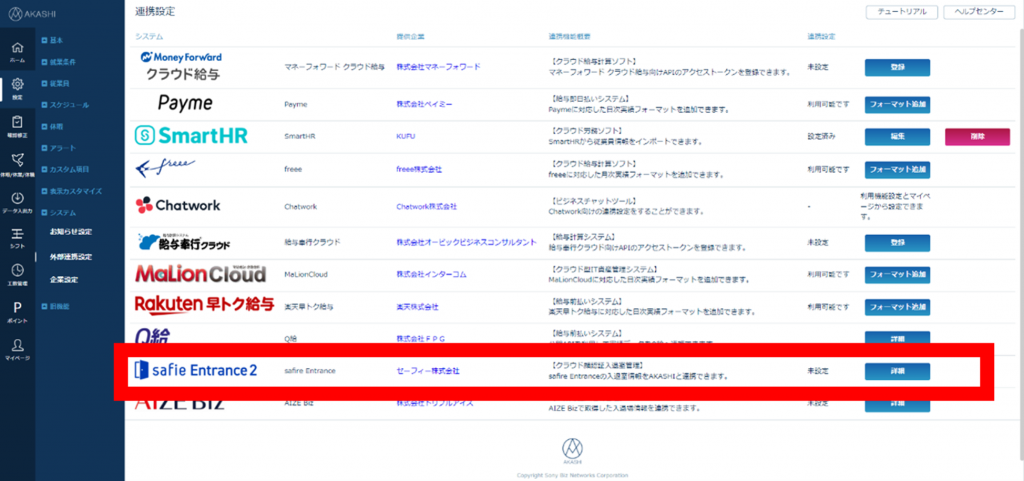Click the safire Entrance system name text
Image resolution: width=1024 pixels, height=481 pixels.
[x=310, y=371]
